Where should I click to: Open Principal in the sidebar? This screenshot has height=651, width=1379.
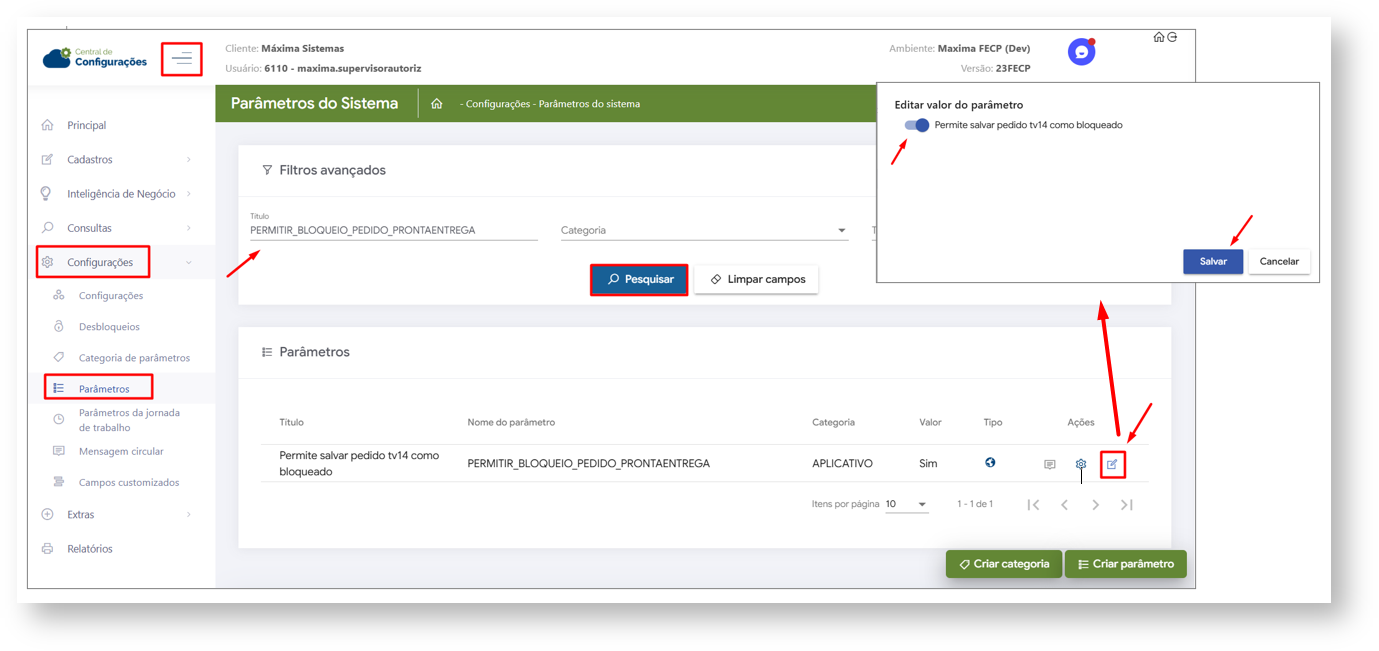pyautogui.click(x=87, y=125)
